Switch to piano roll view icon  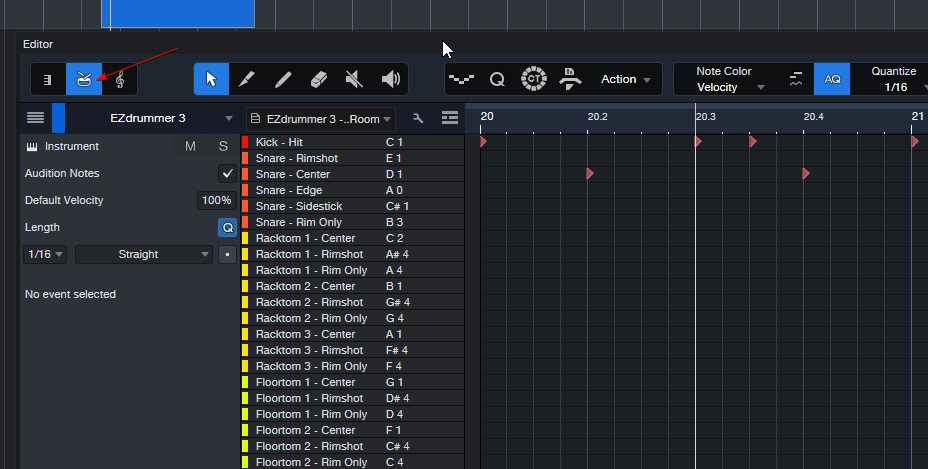[47, 79]
